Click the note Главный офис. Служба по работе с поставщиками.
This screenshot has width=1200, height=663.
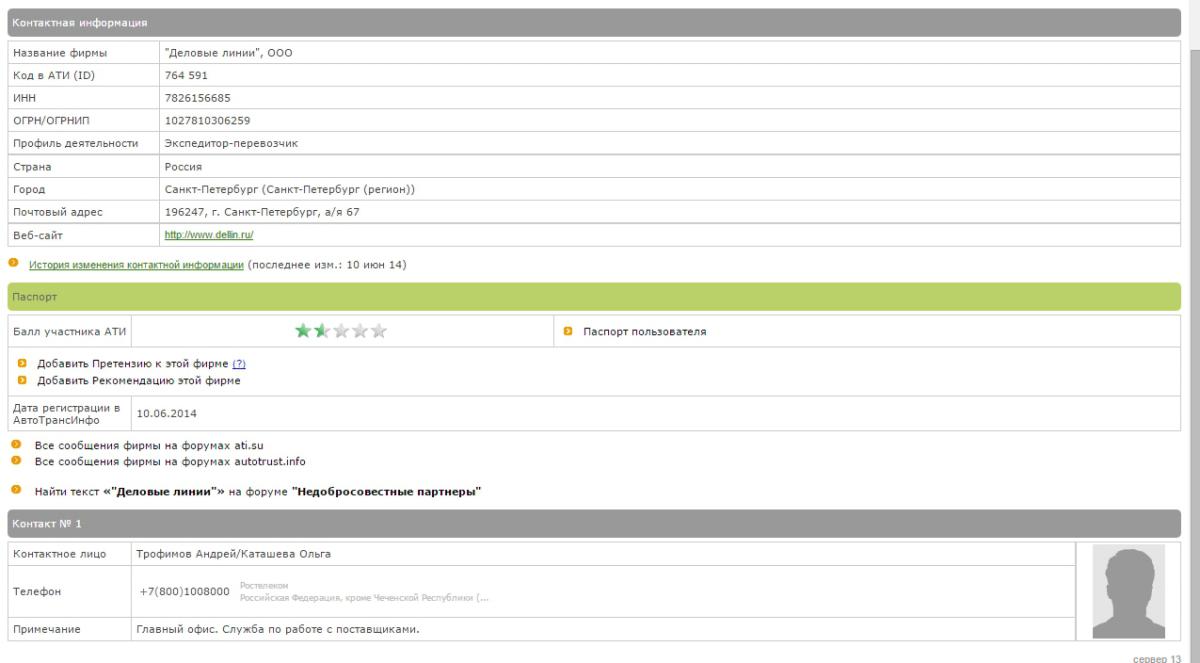(x=276, y=629)
